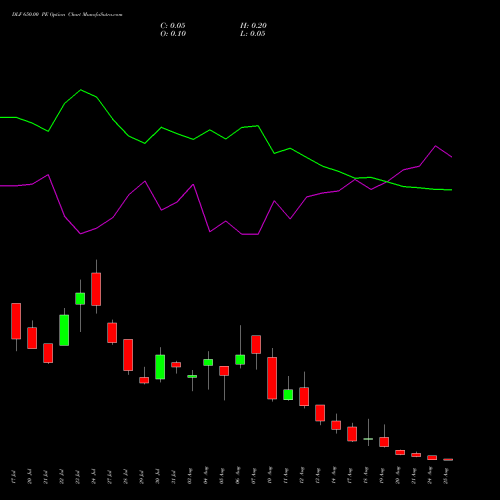Click the tall red candlestick above 24 Jul

tap(96, 289)
